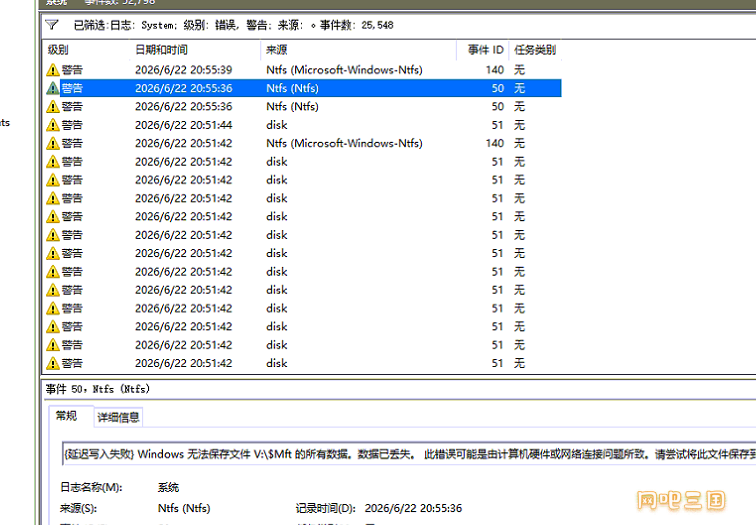756x525 pixels.
Task: Click the 警告 level text in the highlighted row
Action: 72,88
